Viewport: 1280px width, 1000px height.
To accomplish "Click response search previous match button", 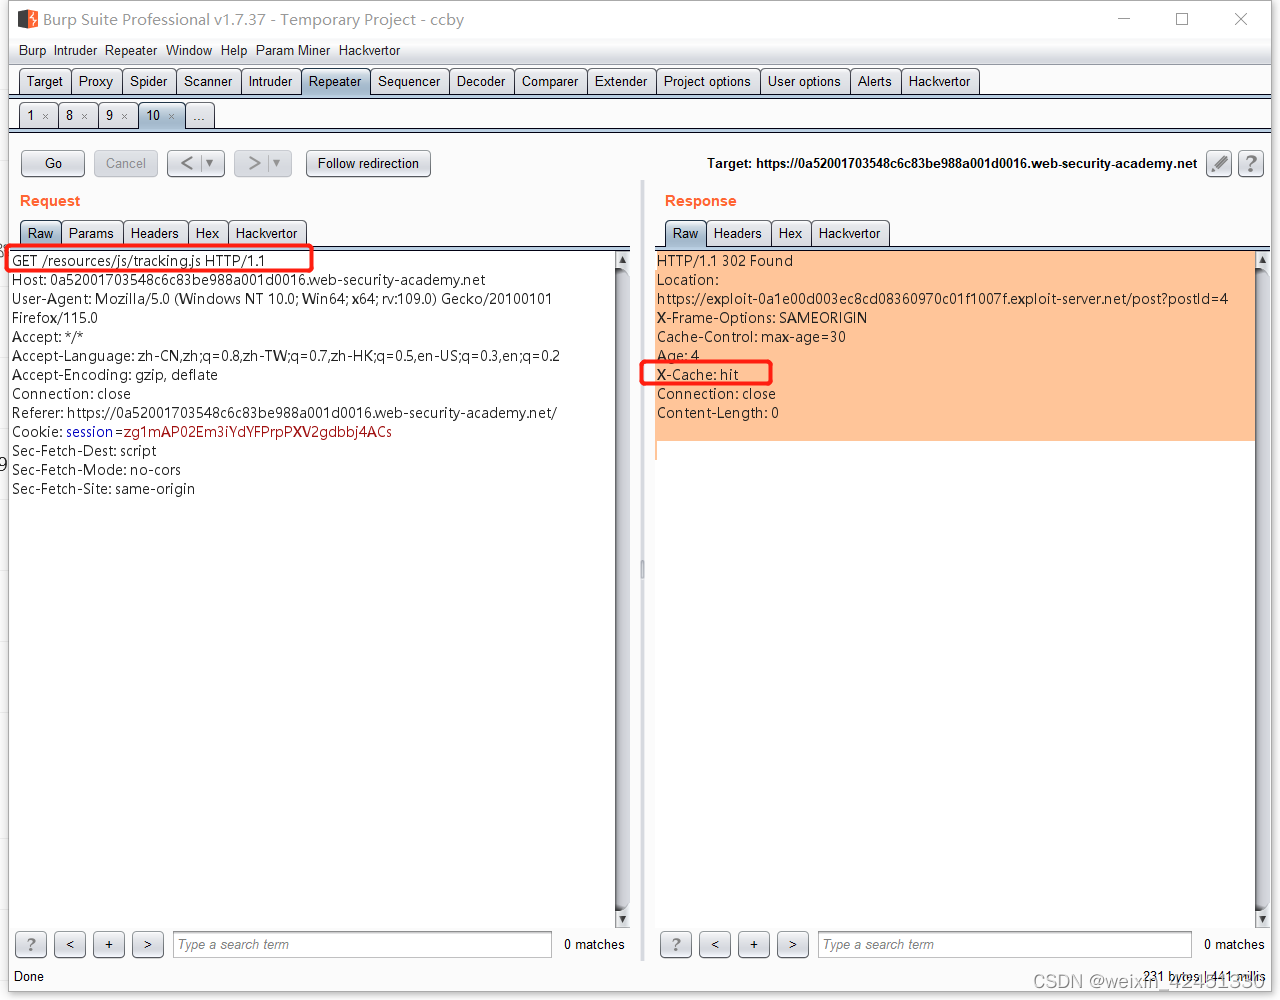I will click(715, 944).
